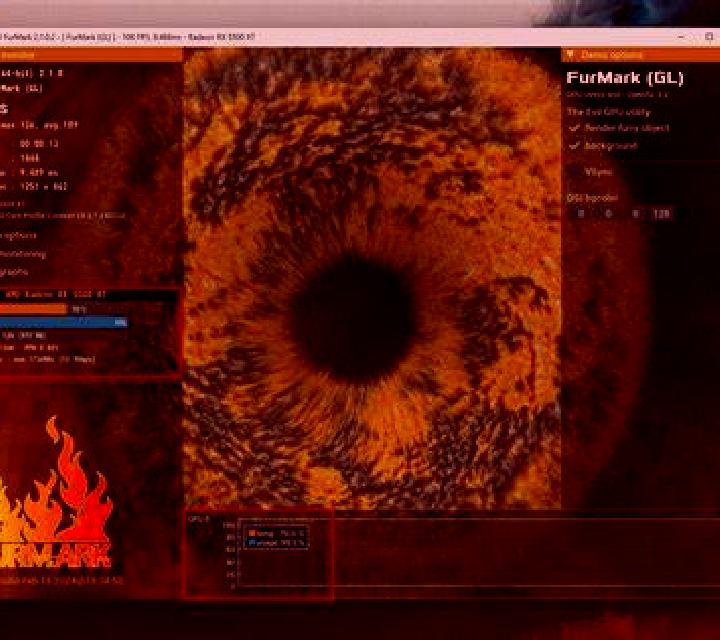
Task: Click the blue usage legend swatch in graph
Action: [x=252, y=543]
